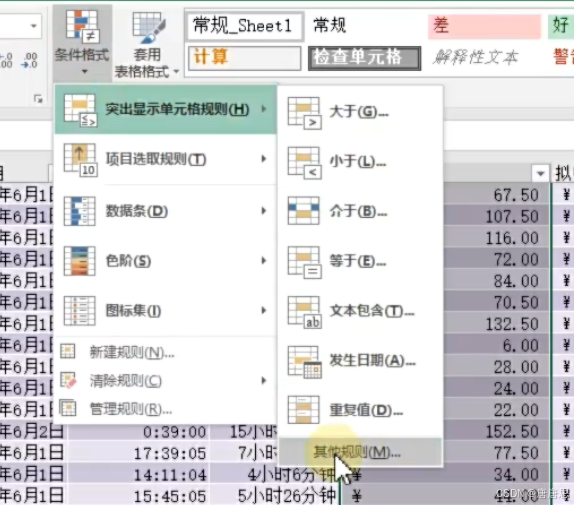Select 大于(G)... rule option
This screenshot has height=505, width=574.
click(x=360, y=112)
